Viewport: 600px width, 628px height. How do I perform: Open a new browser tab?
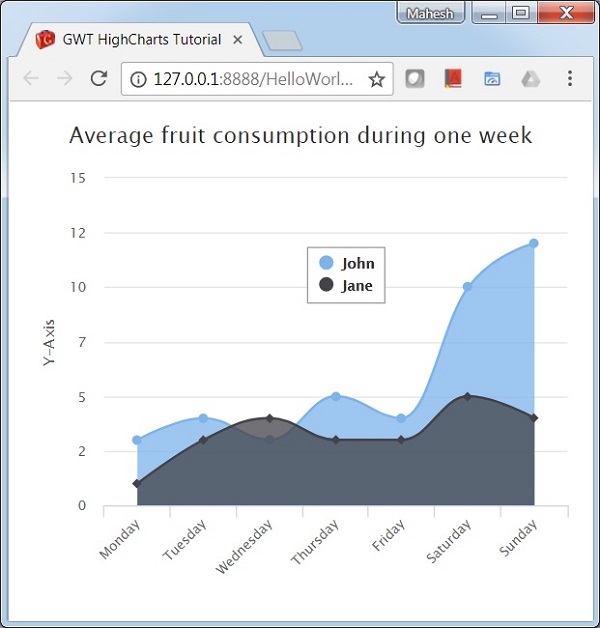282,41
